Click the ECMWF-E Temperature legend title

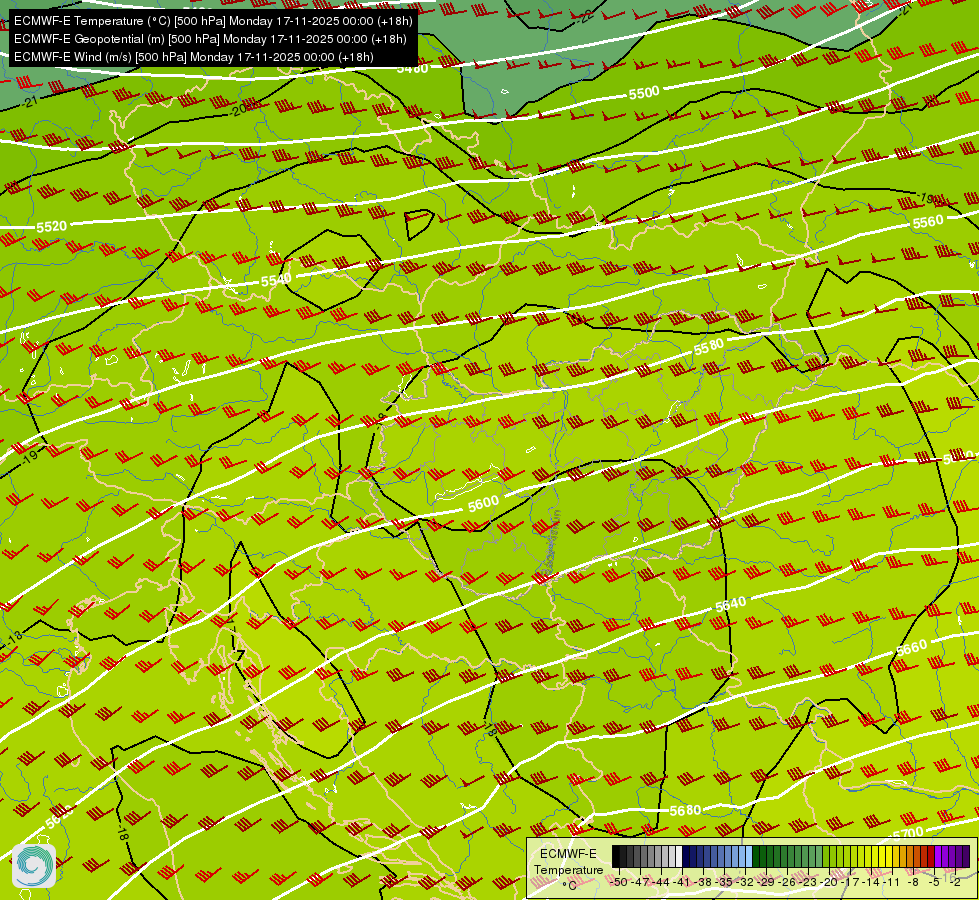(x=568, y=861)
